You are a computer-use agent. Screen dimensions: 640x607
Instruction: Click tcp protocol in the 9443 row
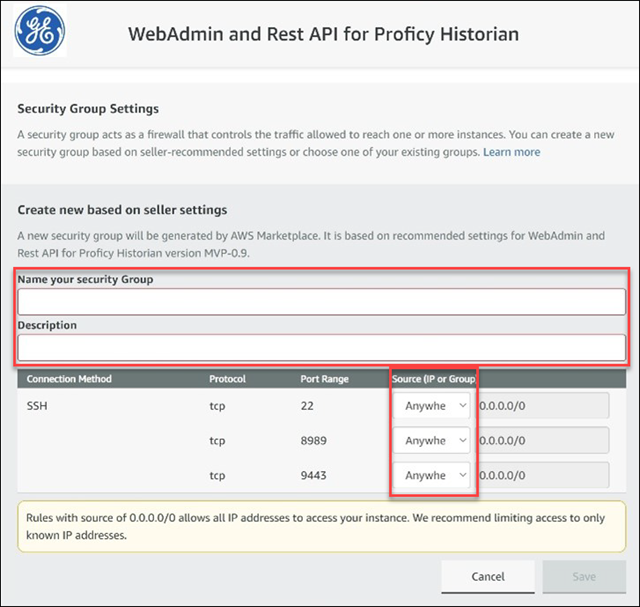(217, 476)
